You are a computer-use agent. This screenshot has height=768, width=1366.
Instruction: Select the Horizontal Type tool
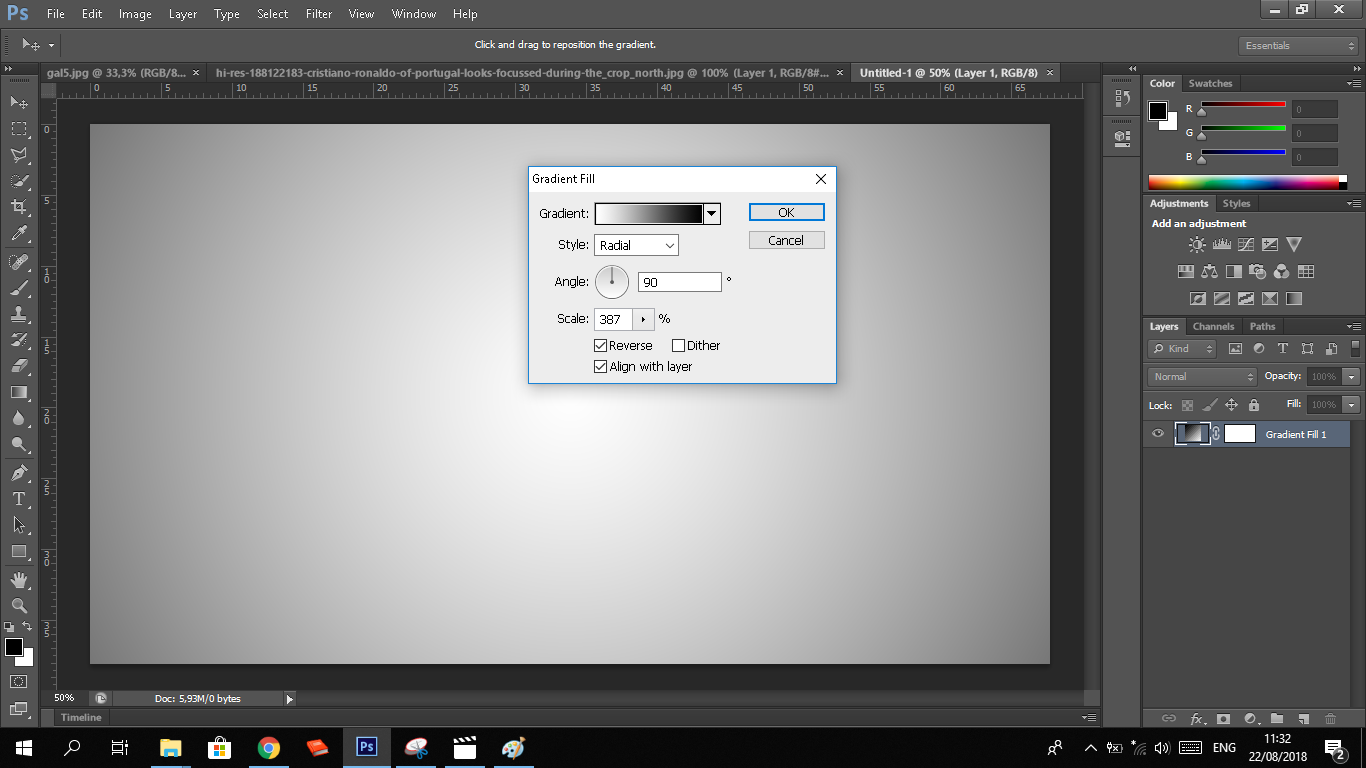click(x=19, y=499)
